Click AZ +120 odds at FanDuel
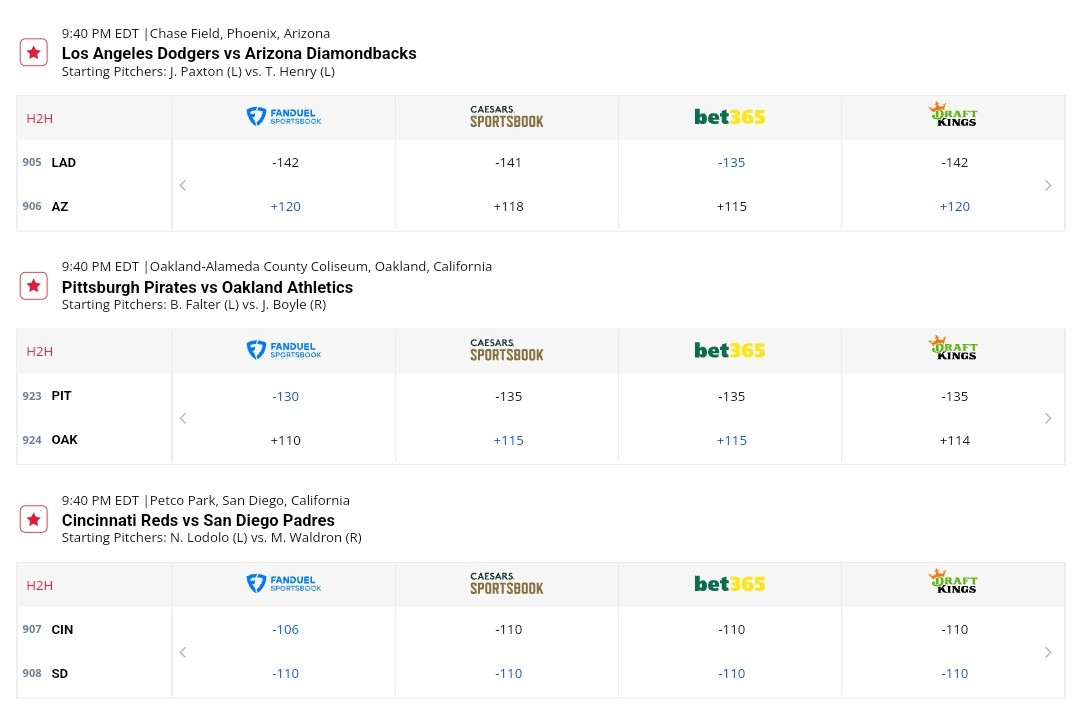 [x=285, y=207]
